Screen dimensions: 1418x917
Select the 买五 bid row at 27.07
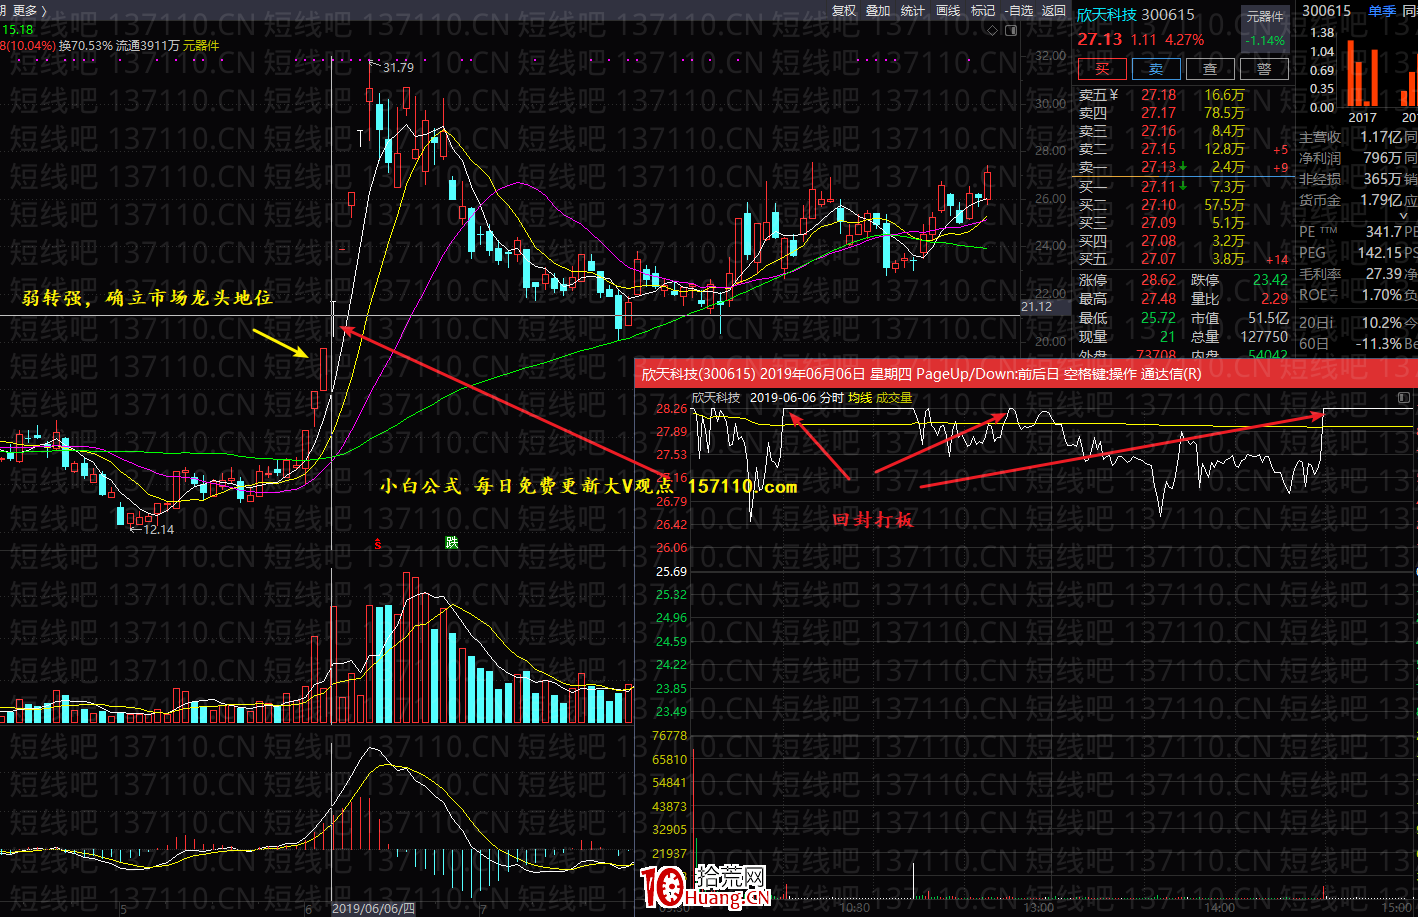tap(1183, 259)
